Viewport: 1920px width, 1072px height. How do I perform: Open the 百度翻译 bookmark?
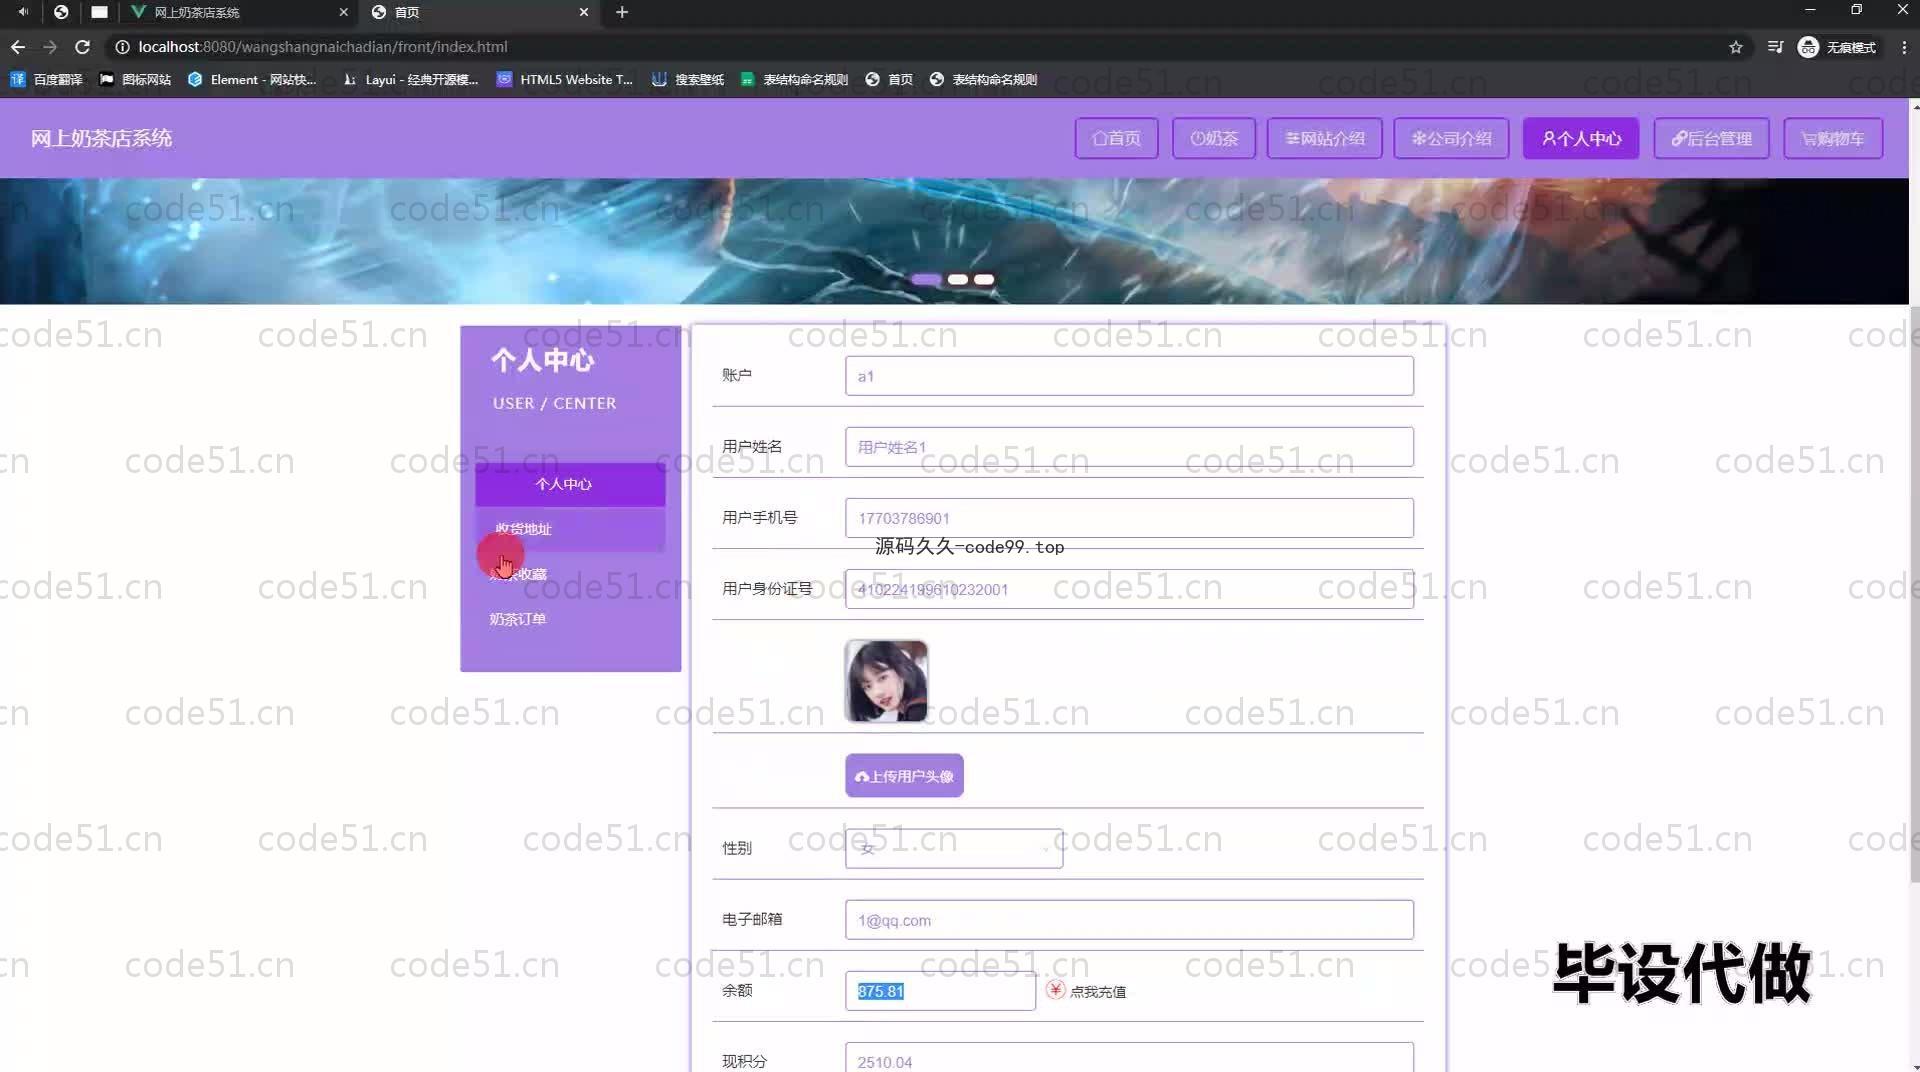pos(46,80)
